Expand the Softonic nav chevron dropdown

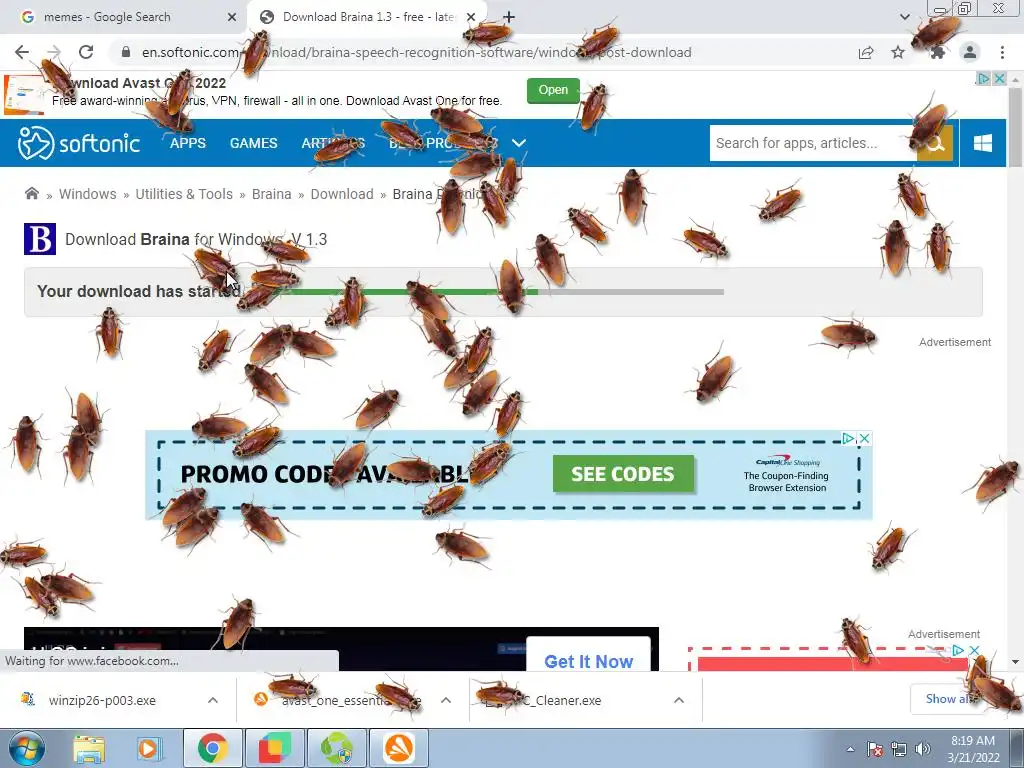coord(519,143)
